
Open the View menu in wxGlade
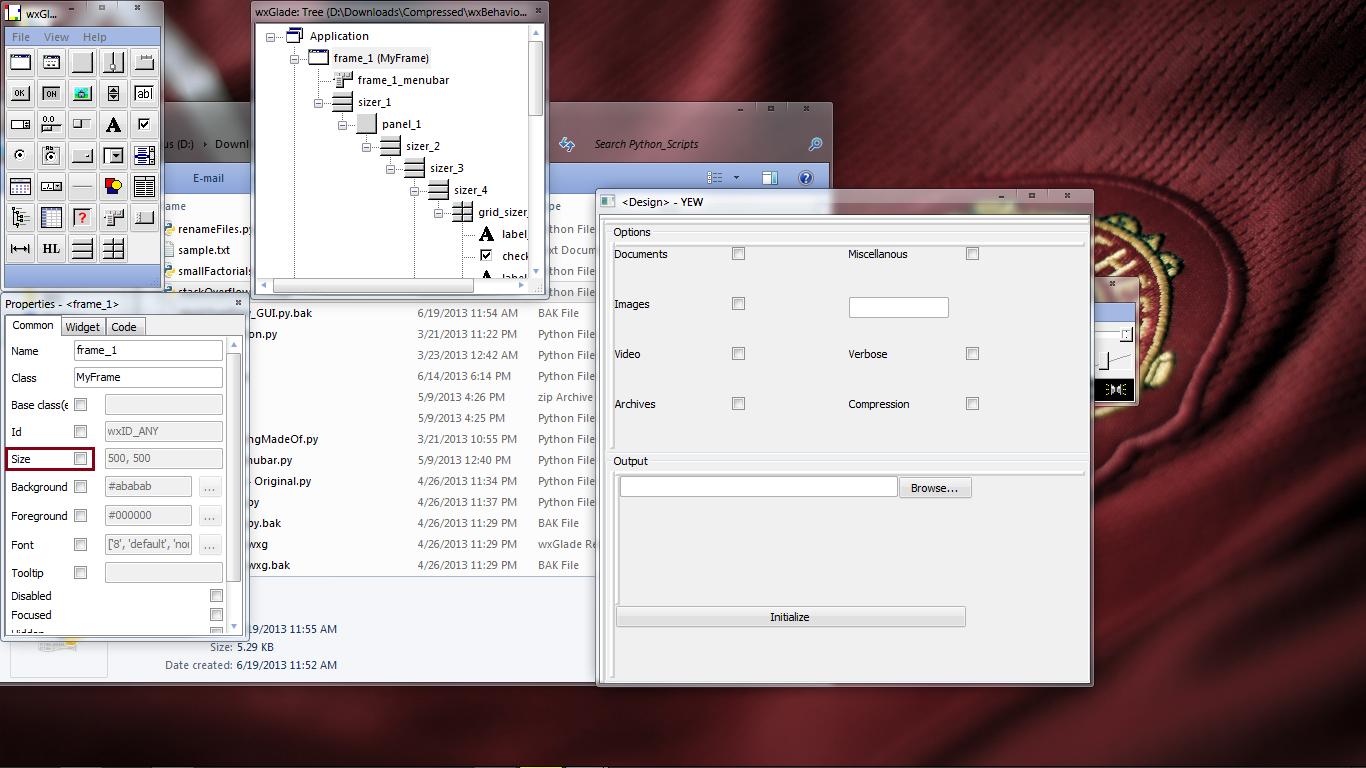56,37
